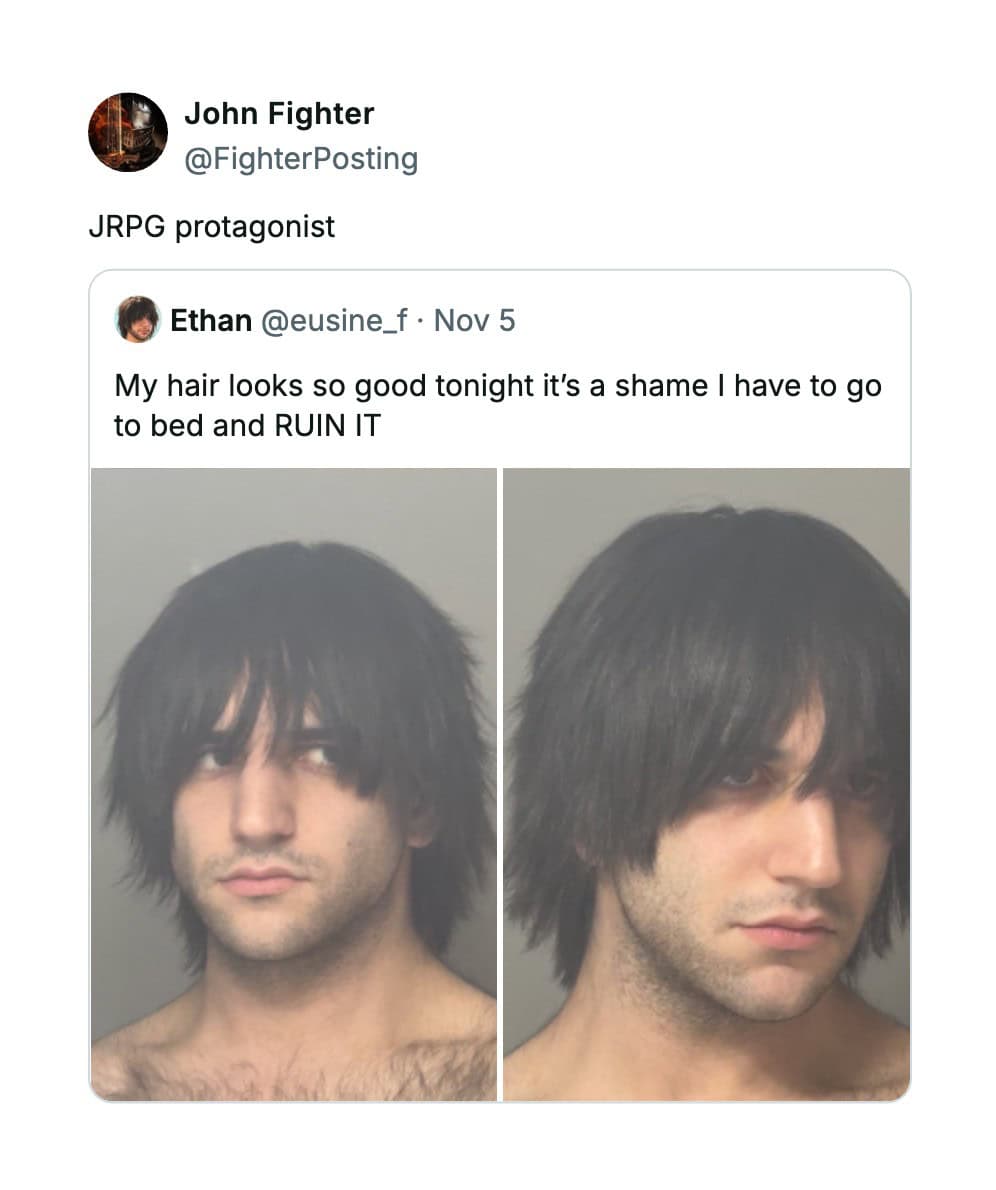Viewport: 996px width, 1190px height.
Task: Click the word JRPG in the tweet
Action: point(127,226)
